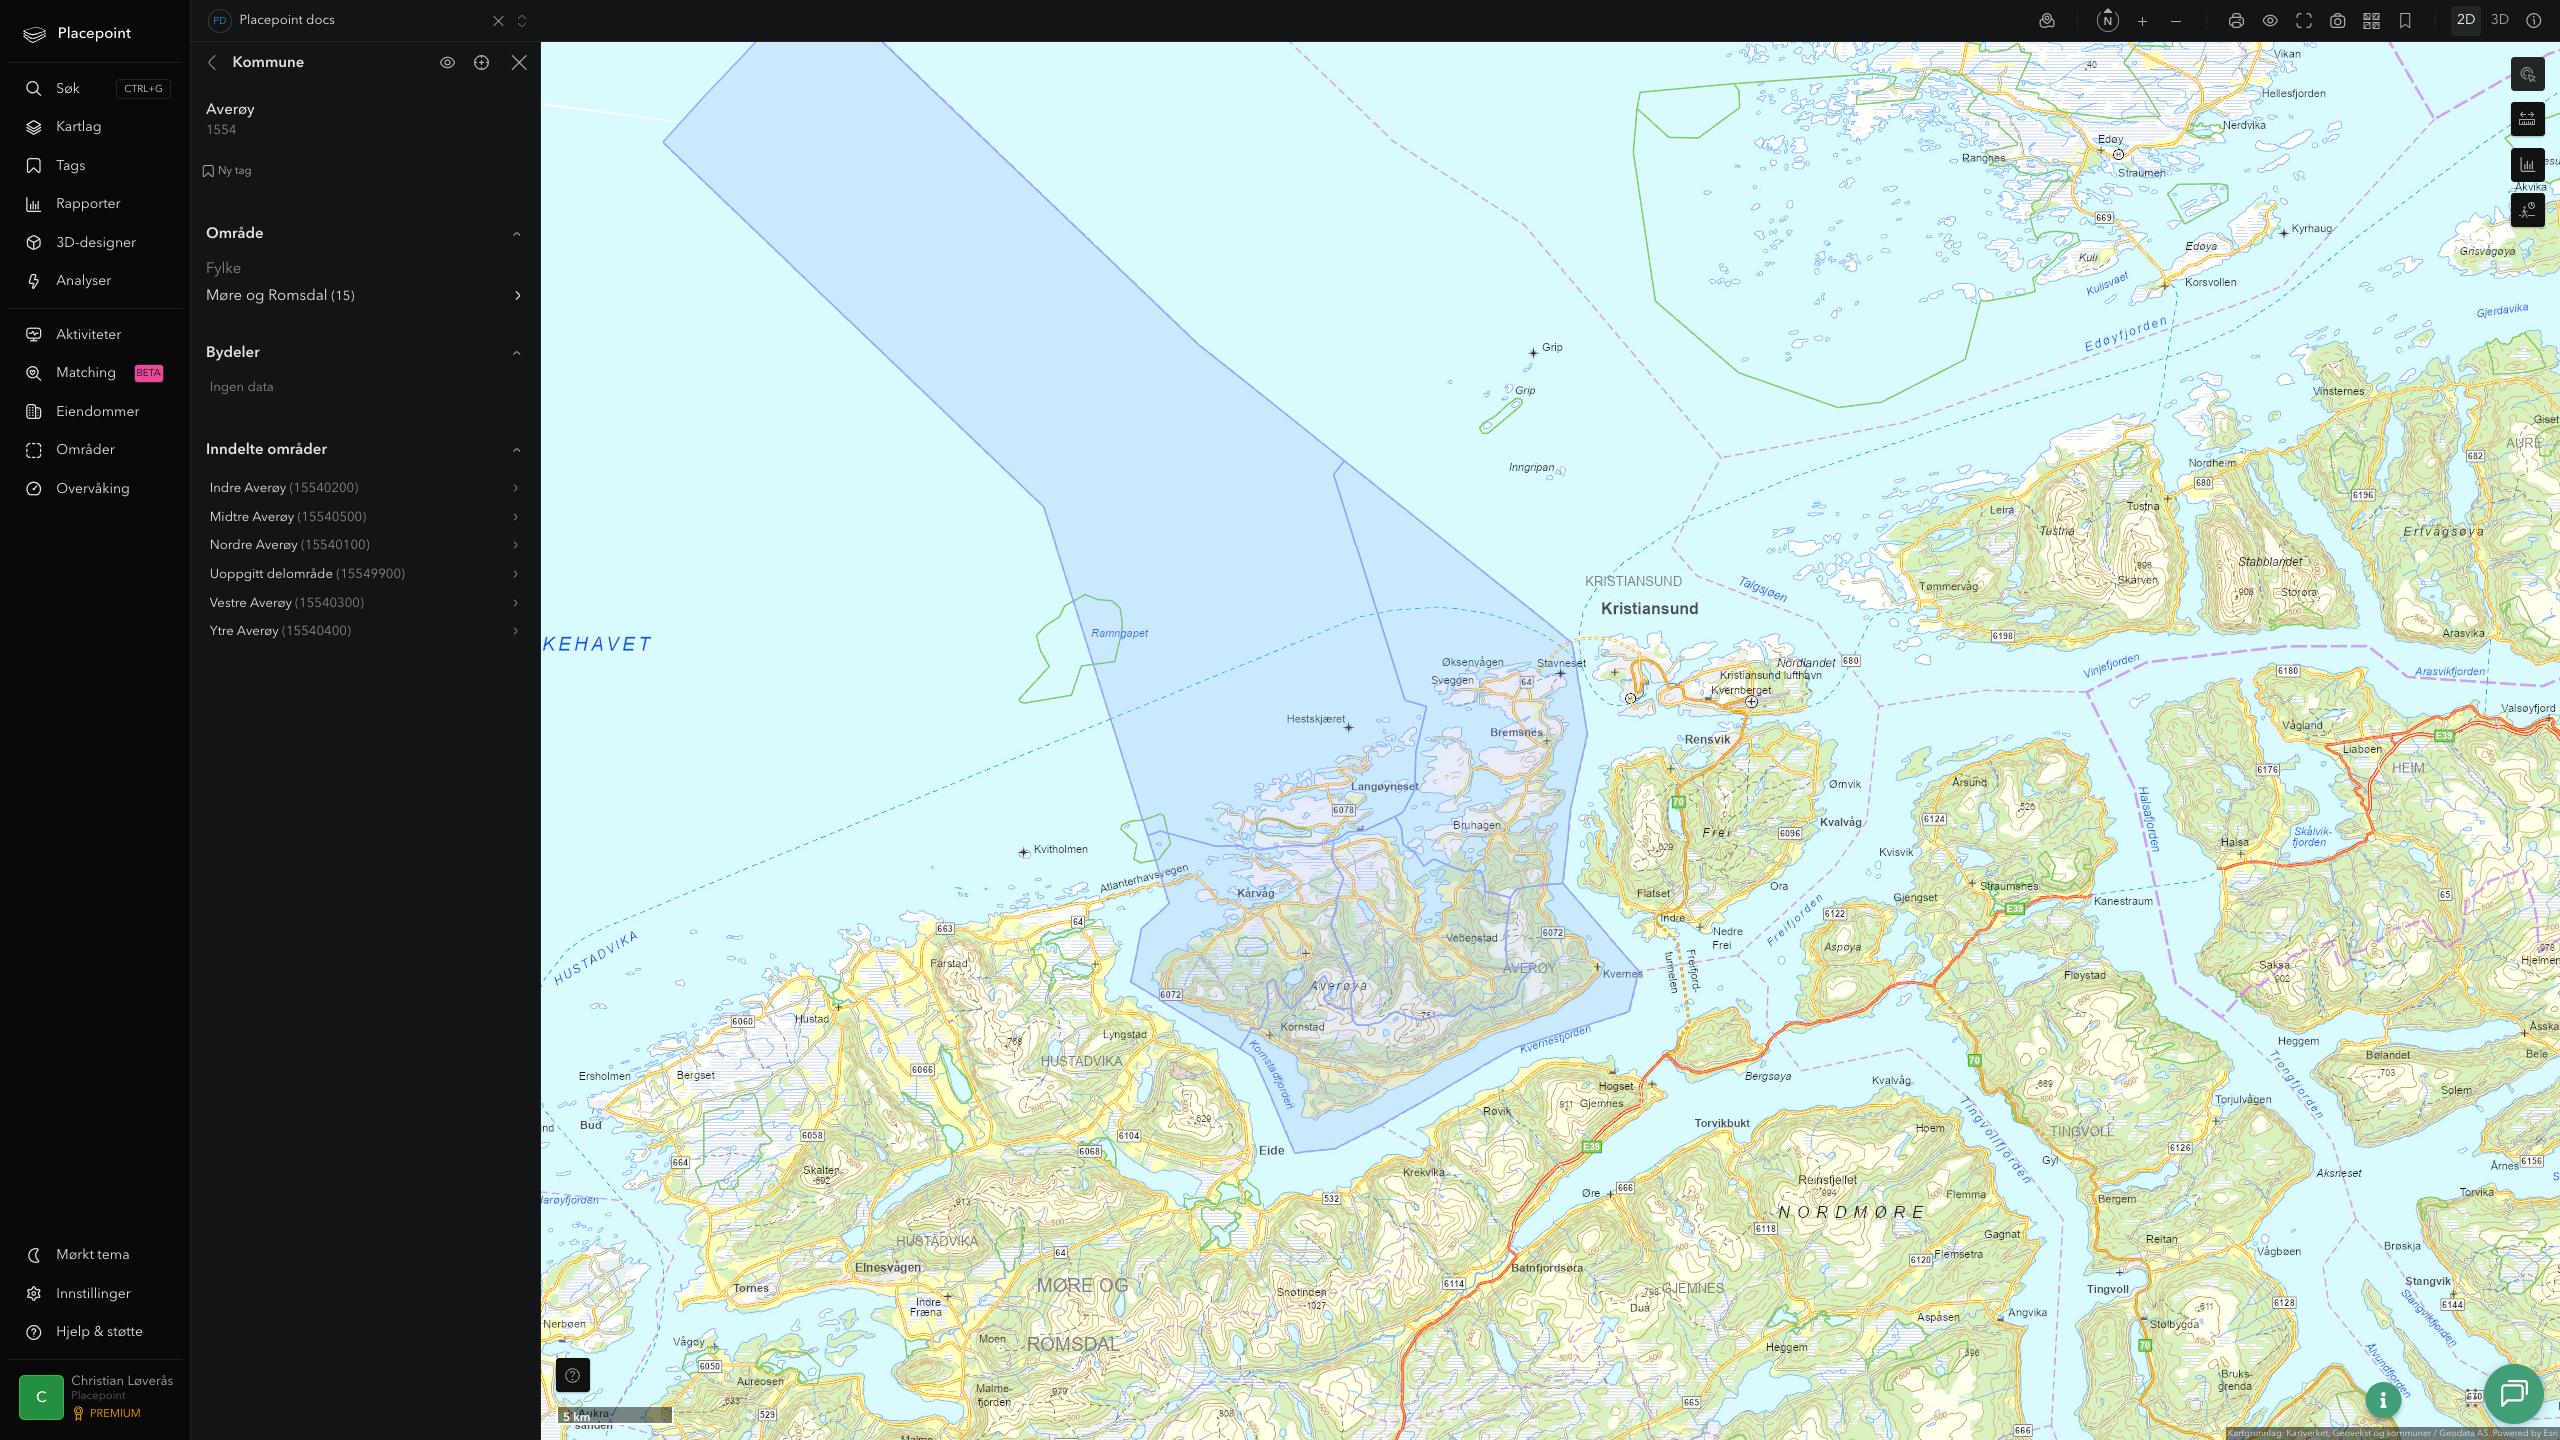The width and height of the screenshot is (2560, 1440).
Task: Switch map to 3D view
Action: tap(2500, 20)
